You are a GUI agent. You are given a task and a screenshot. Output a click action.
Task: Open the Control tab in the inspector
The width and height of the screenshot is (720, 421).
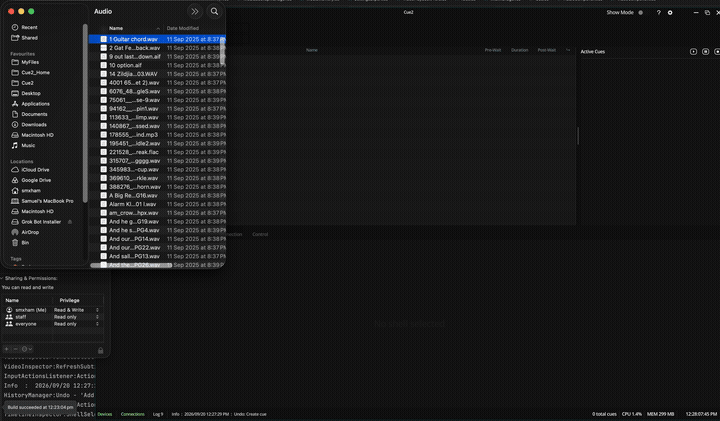(x=260, y=234)
